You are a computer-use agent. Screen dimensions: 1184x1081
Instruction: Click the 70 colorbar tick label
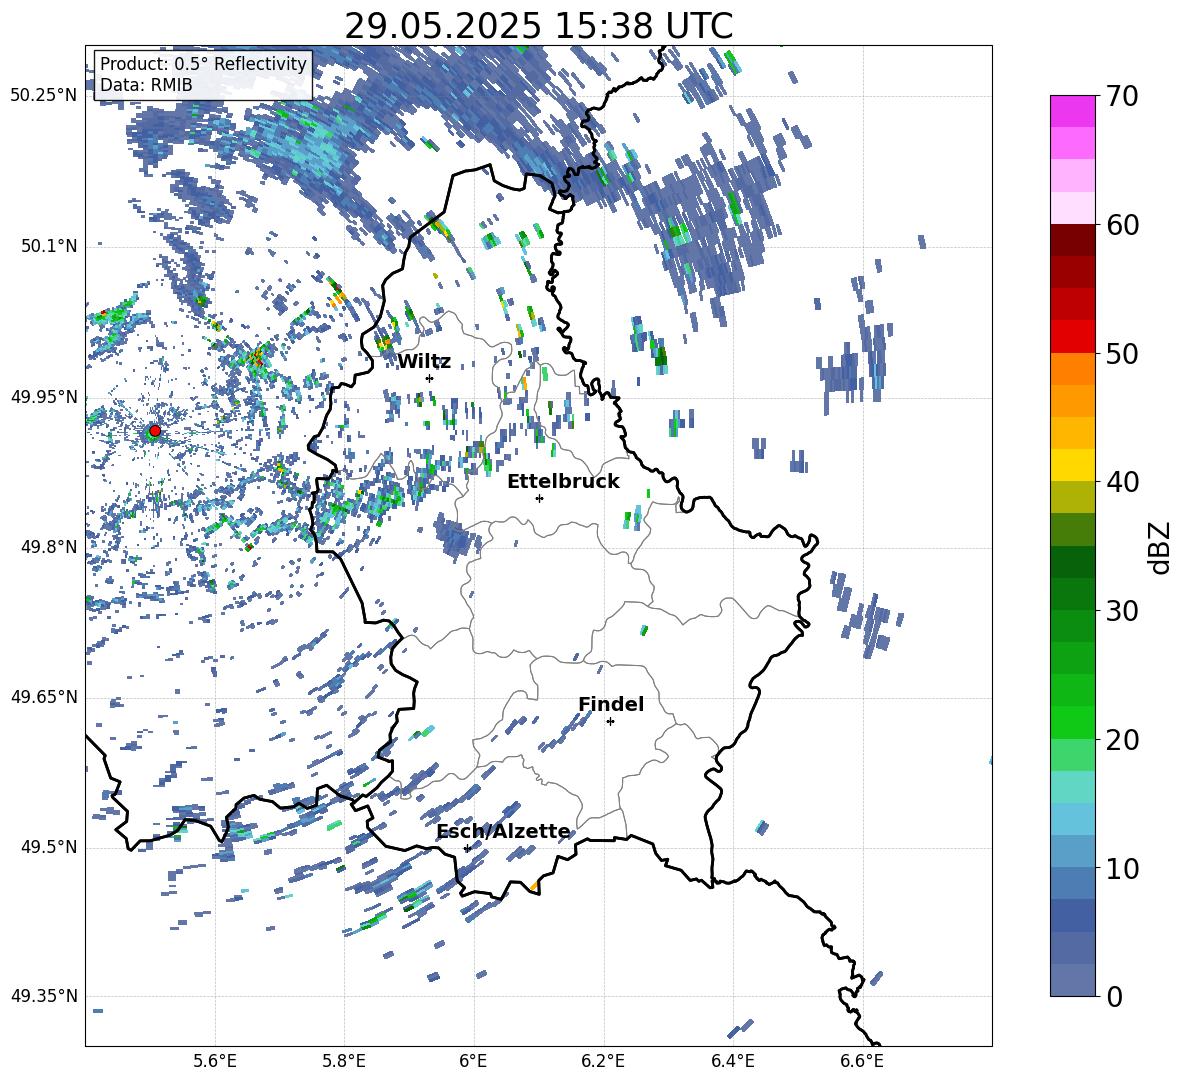[x=1122, y=97]
